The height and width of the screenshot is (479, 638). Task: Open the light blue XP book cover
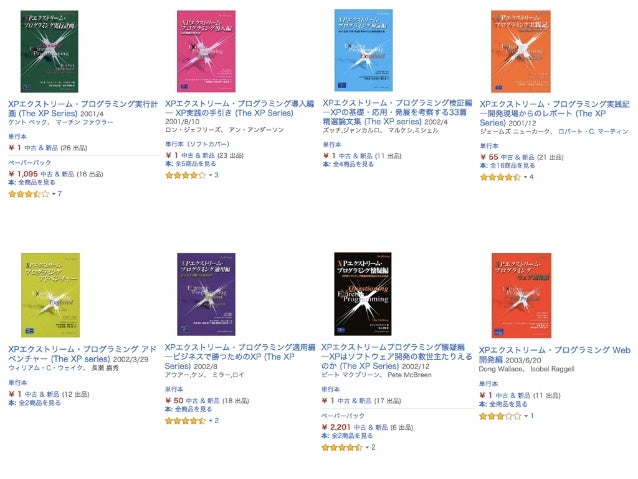pyautogui.click(x=363, y=50)
